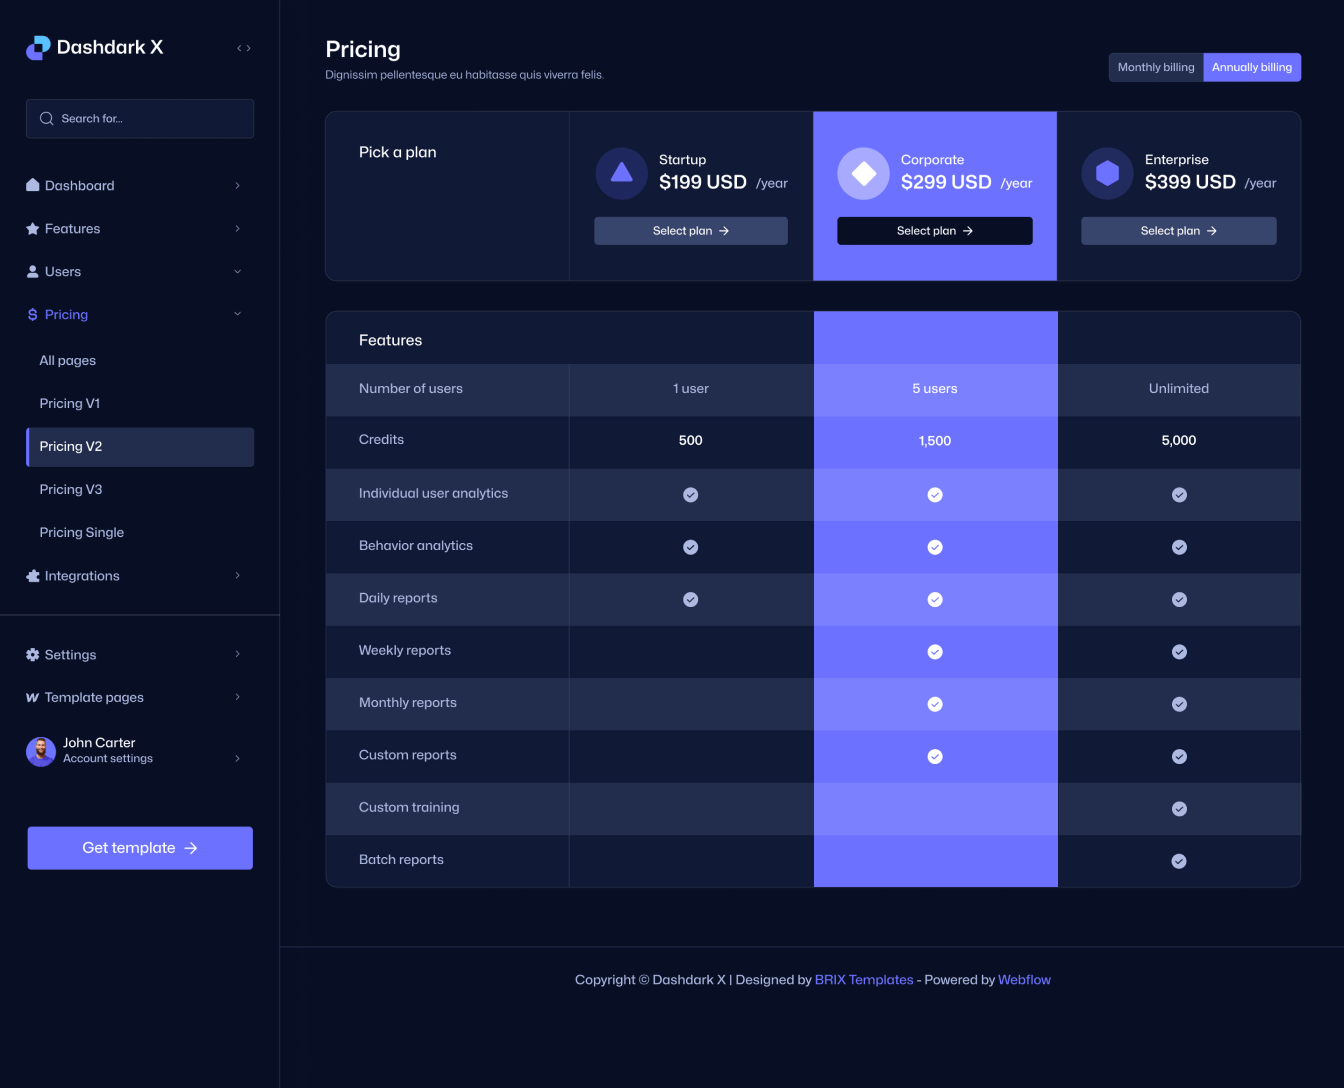The height and width of the screenshot is (1088, 1344).
Task: Open the Pricing V1 page
Action: pyautogui.click(x=69, y=403)
